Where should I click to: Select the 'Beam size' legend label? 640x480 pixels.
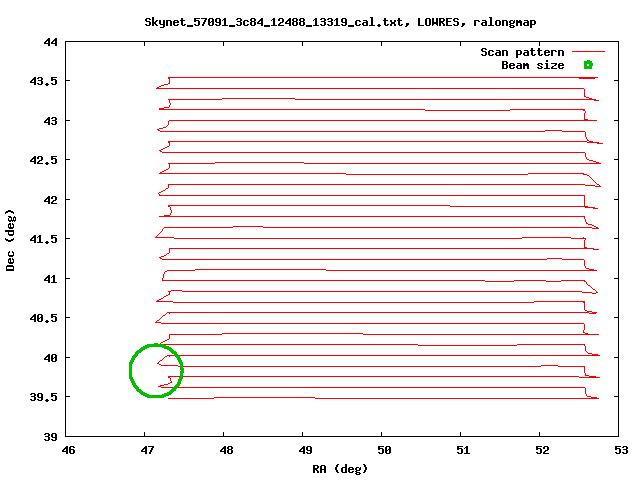click(533, 65)
